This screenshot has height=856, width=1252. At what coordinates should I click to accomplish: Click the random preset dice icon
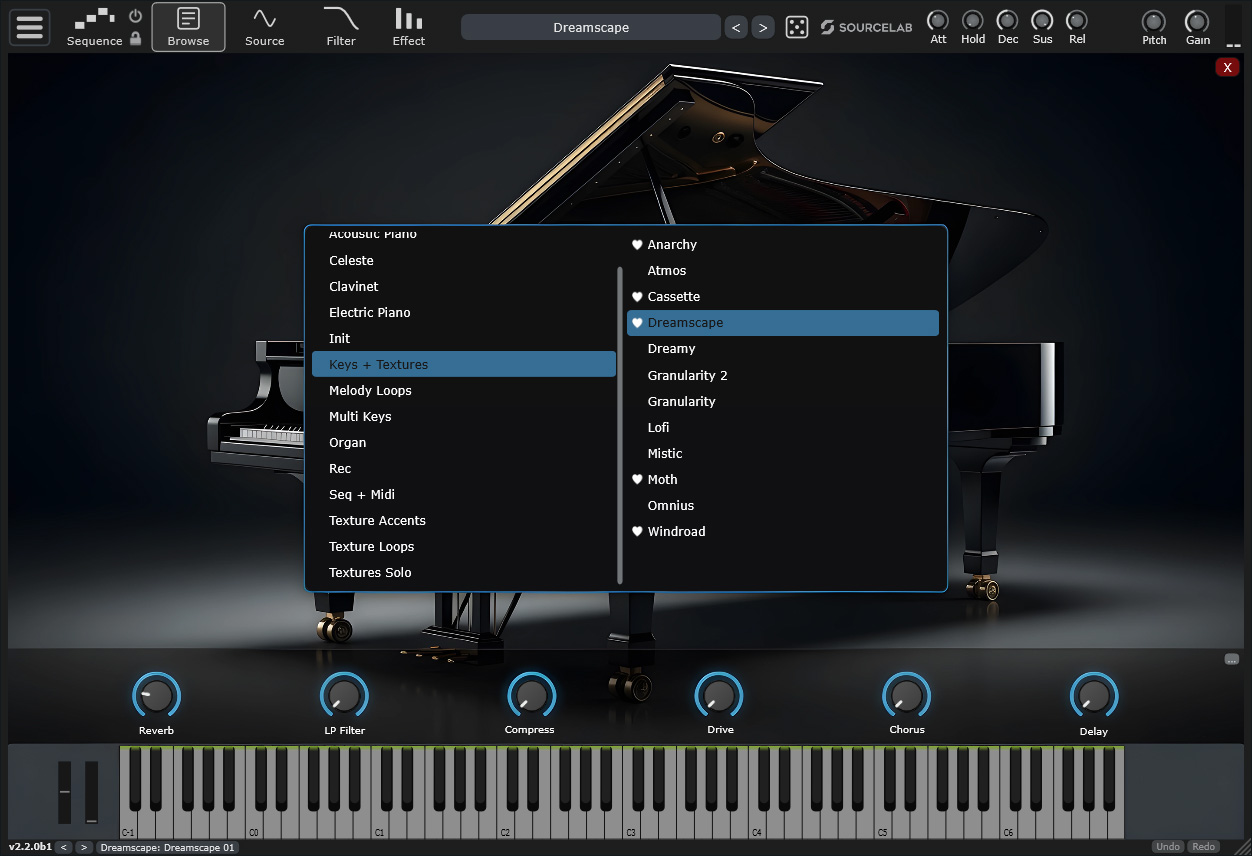tap(797, 28)
